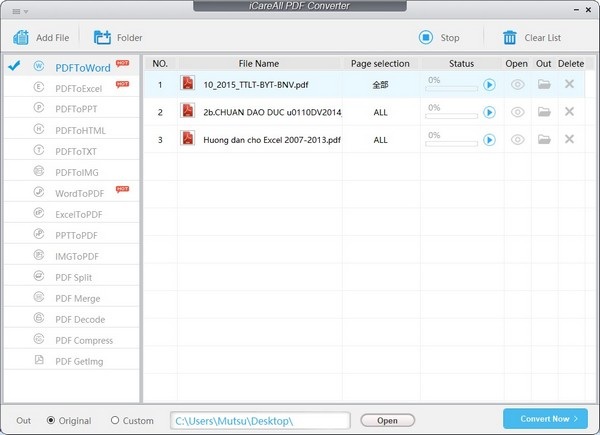Image resolution: width=600 pixels, height=435 pixels.
Task: Click progress bar of 2b.CHUAN DAO DUC row
Action: point(452,116)
